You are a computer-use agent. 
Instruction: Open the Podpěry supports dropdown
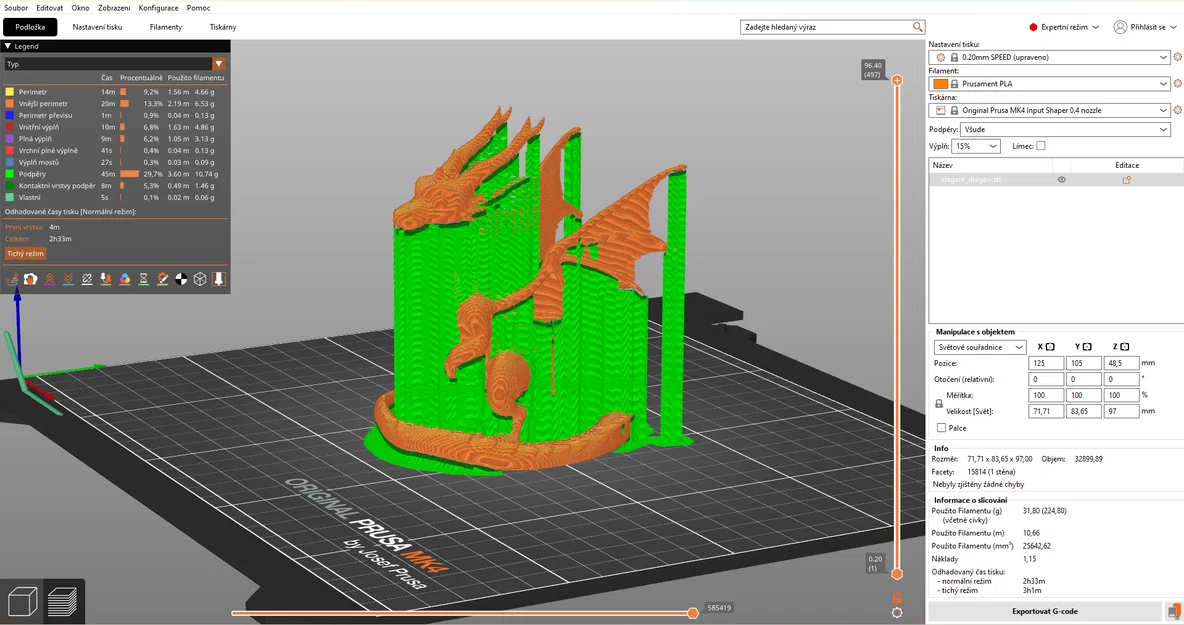pos(1064,129)
